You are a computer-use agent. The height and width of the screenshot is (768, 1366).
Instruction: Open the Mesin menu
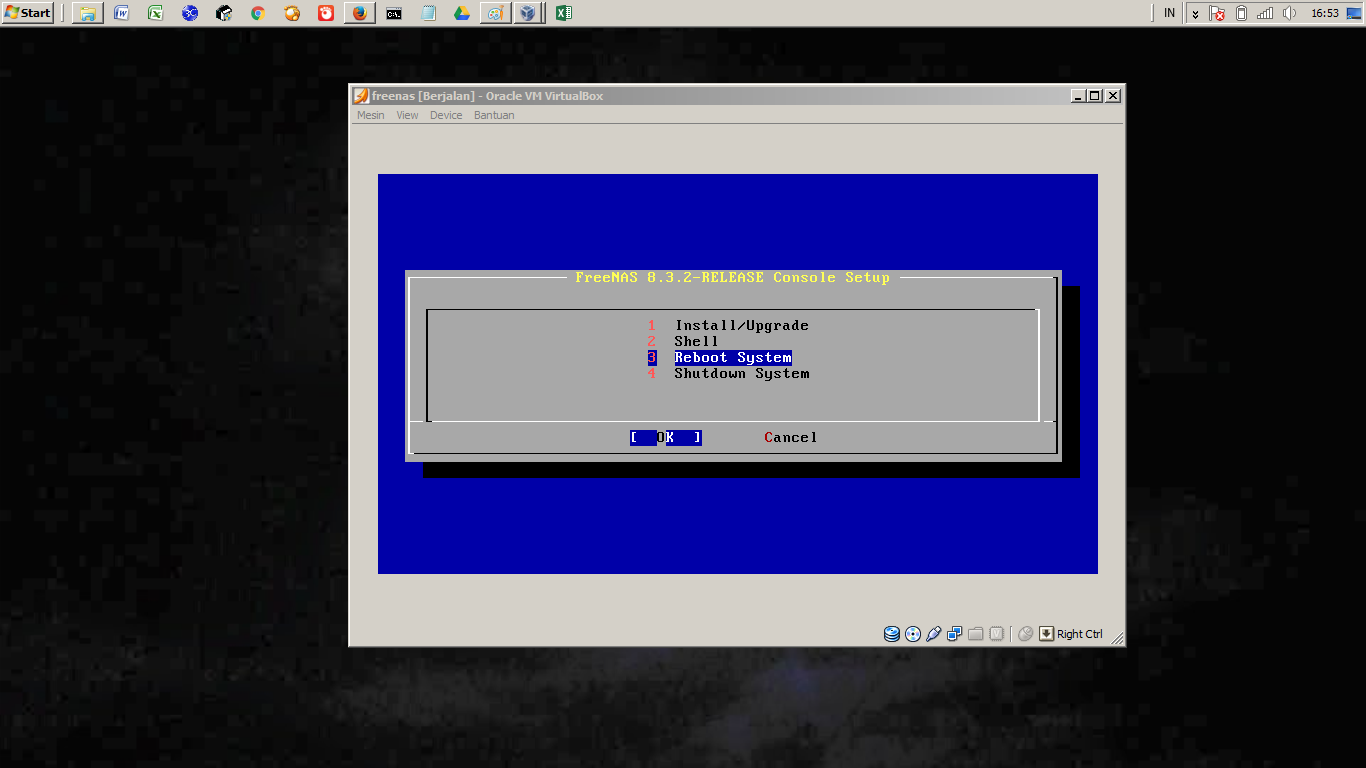click(x=371, y=115)
